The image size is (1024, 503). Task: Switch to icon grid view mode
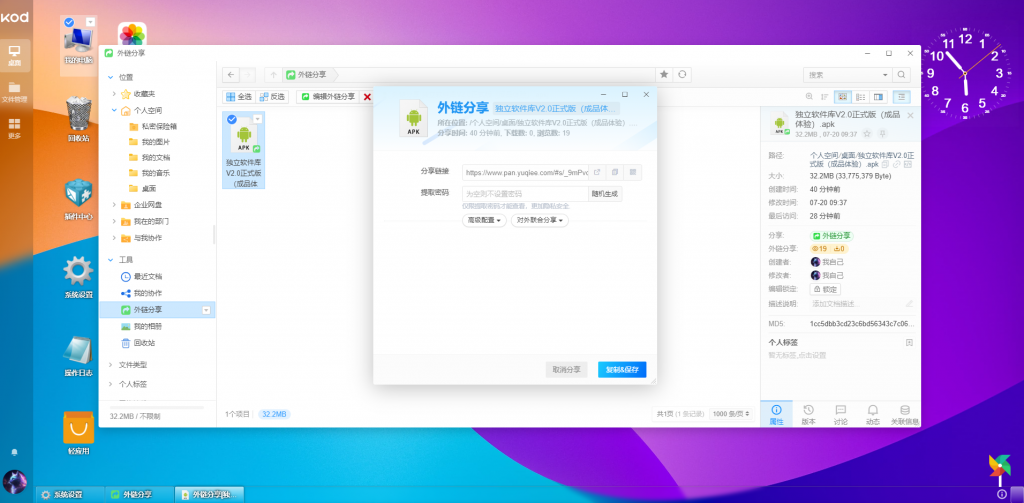842,97
